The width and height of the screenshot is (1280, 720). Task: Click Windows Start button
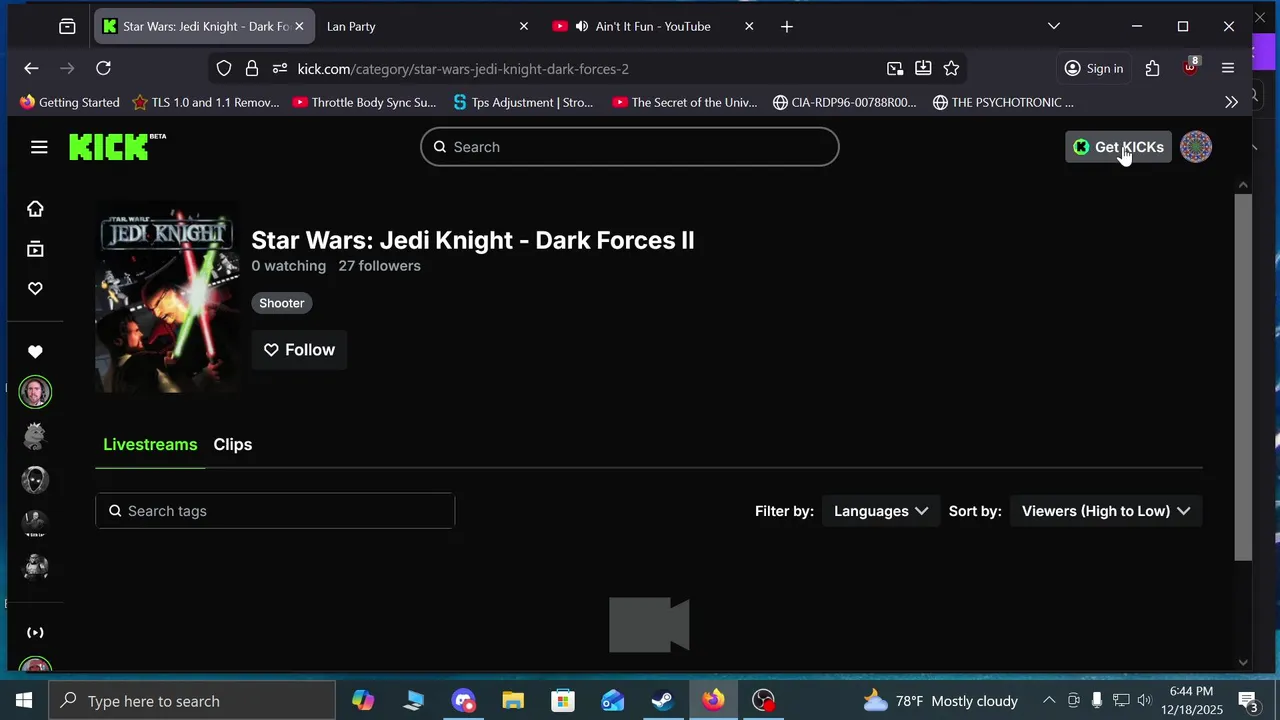(x=24, y=701)
